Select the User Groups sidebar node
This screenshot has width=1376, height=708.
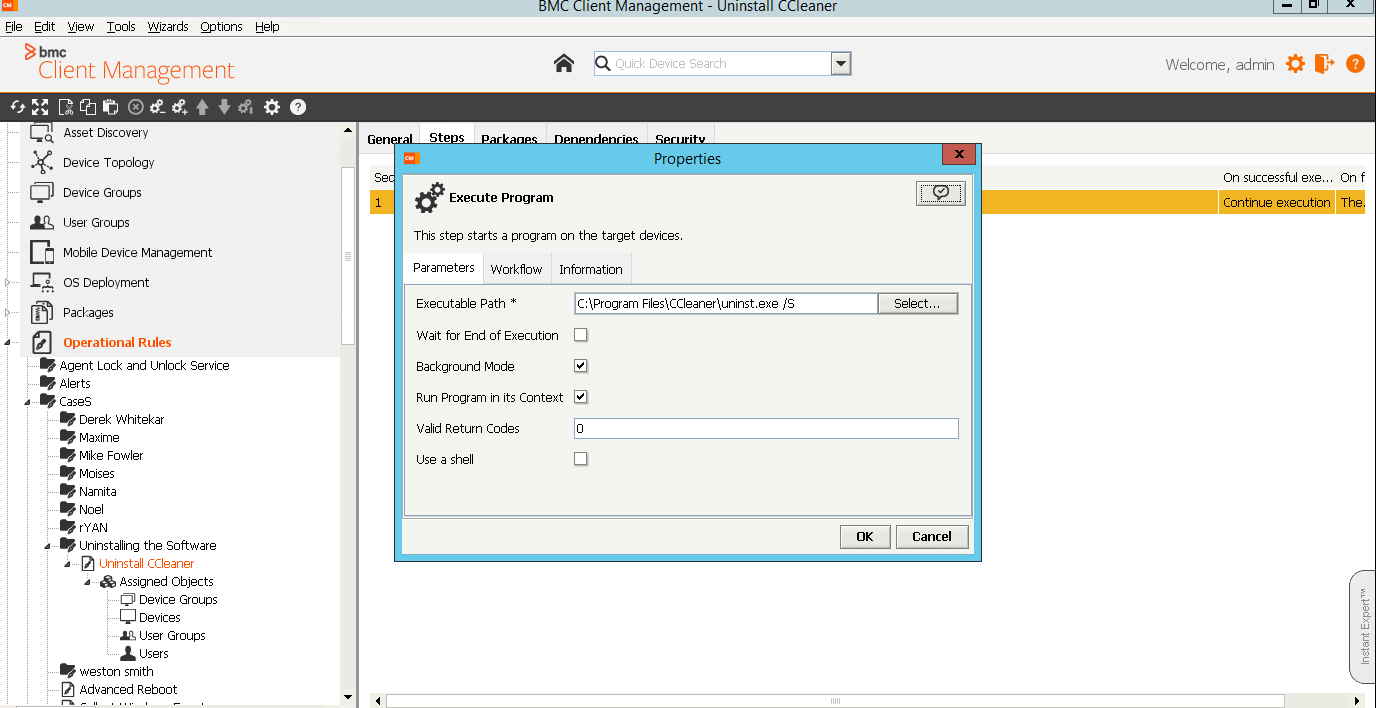coord(96,222)
